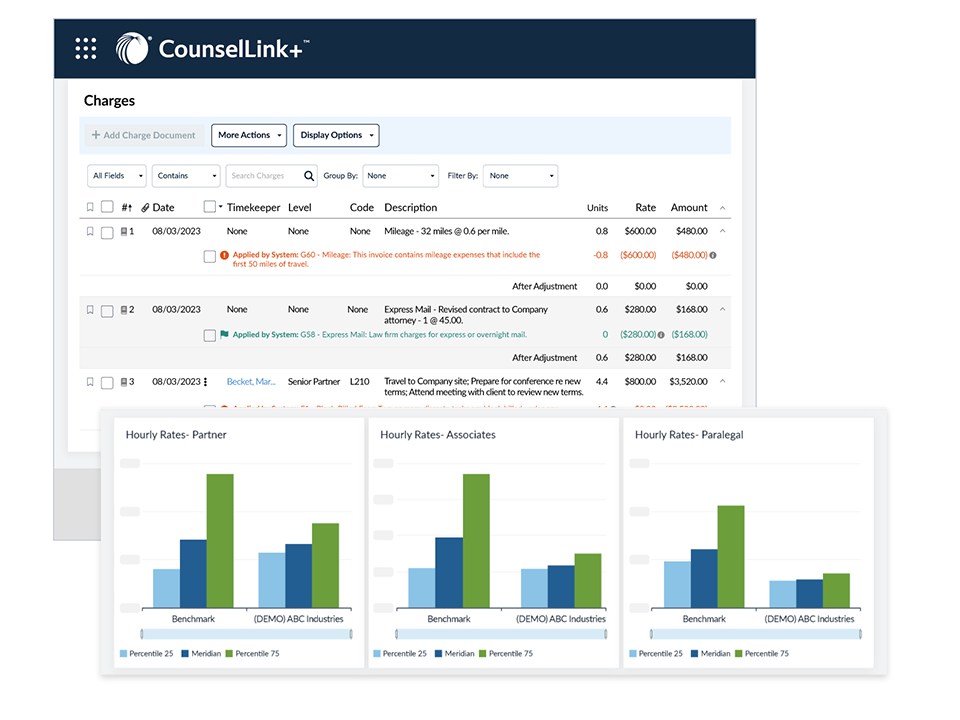Open the Filter By dropdown
This screenshot has height=720, width=960.
pos(520,176)
